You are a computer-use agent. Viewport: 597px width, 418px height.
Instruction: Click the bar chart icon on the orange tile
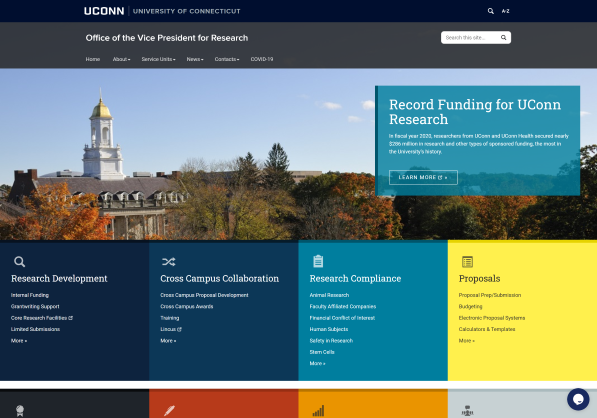[x=318, y=411]
